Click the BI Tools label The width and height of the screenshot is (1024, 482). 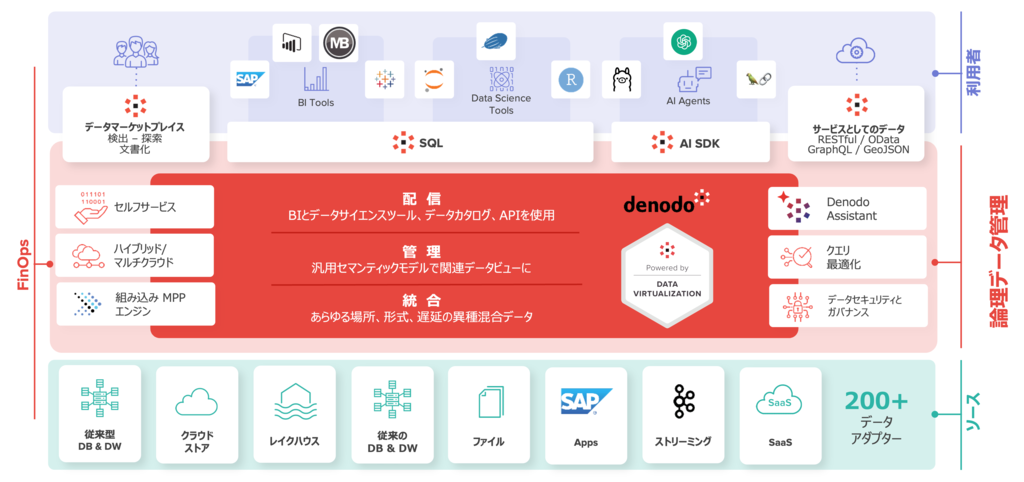(x=316, y=103)
